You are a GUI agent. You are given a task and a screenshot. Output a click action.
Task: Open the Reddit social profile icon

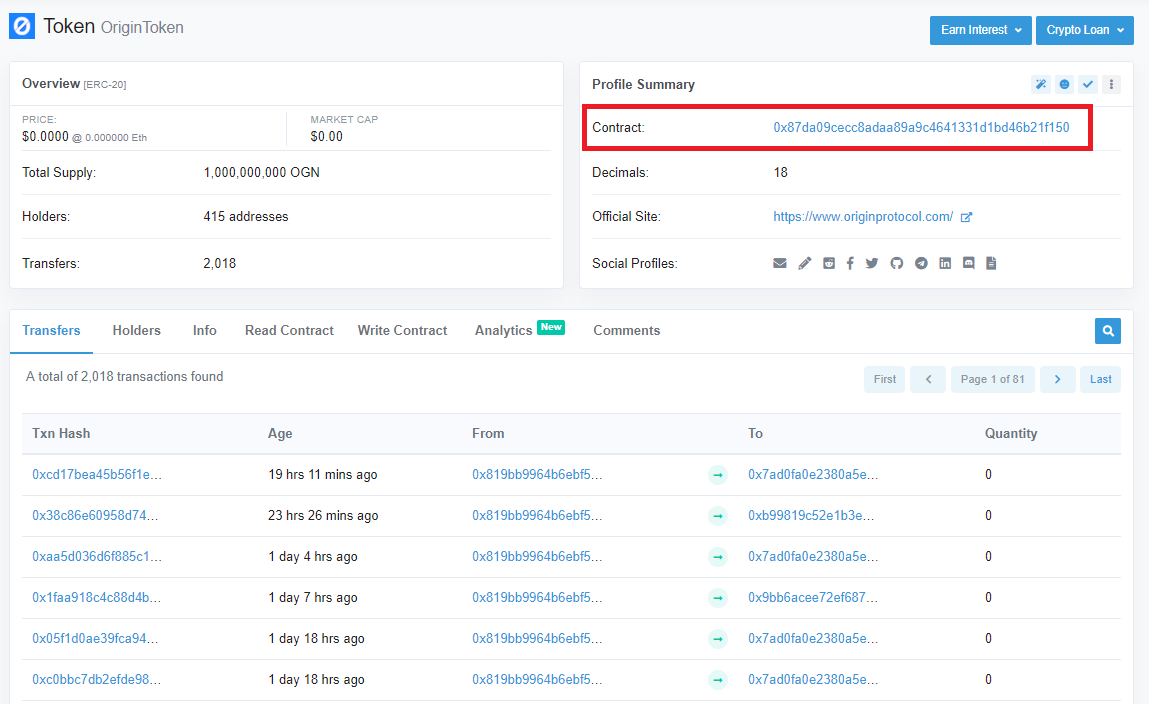pyautogui.click(x=829, y=263)
